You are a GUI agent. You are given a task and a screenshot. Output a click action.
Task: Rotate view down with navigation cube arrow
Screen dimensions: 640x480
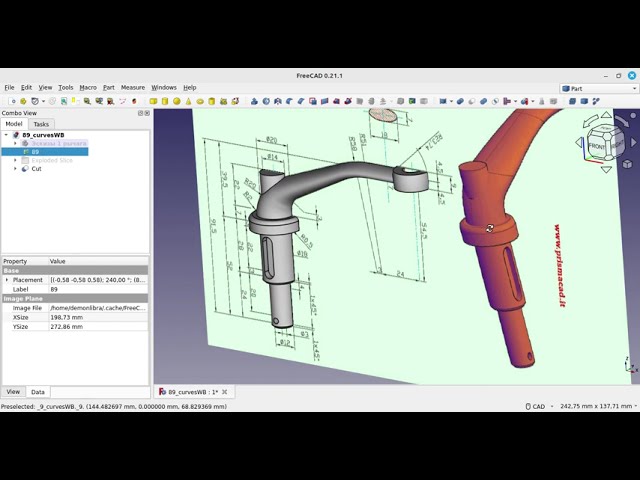click(x=606, y=169)
